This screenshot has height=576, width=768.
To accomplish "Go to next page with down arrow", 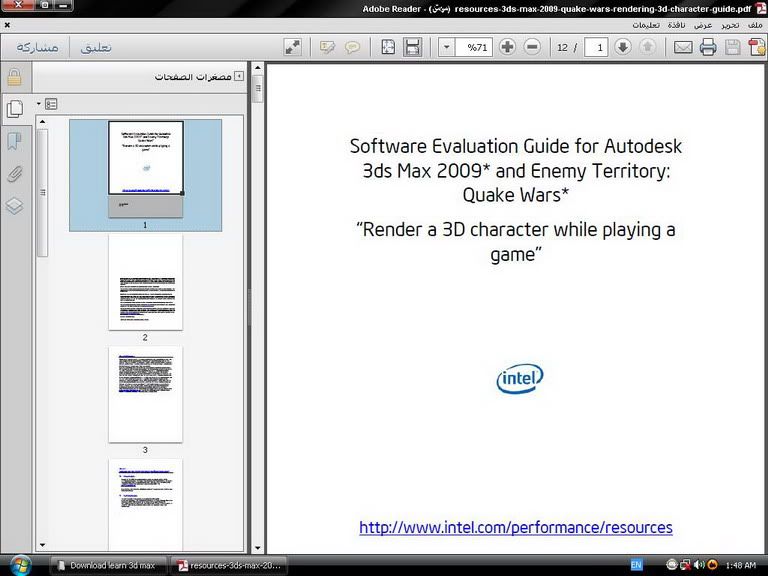I will pyautogui.click(x=623, y=47).
